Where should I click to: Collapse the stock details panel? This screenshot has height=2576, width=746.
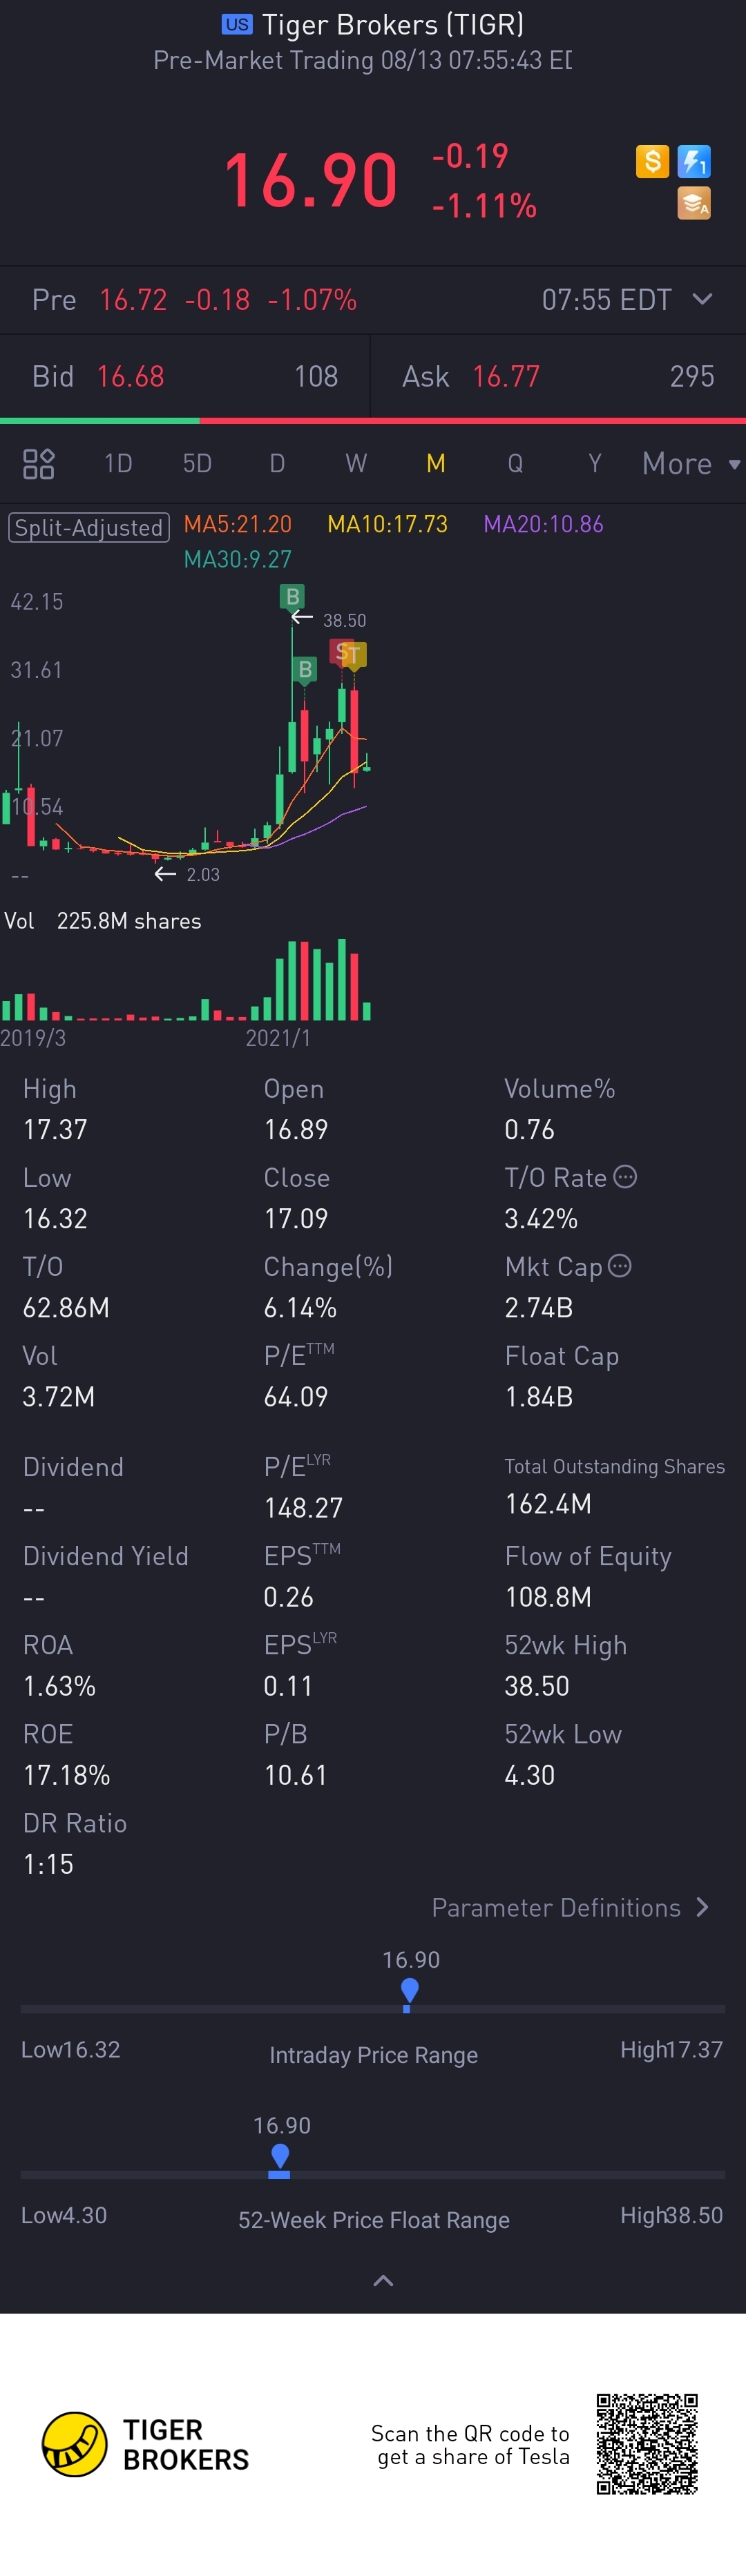coord(383,2281)
